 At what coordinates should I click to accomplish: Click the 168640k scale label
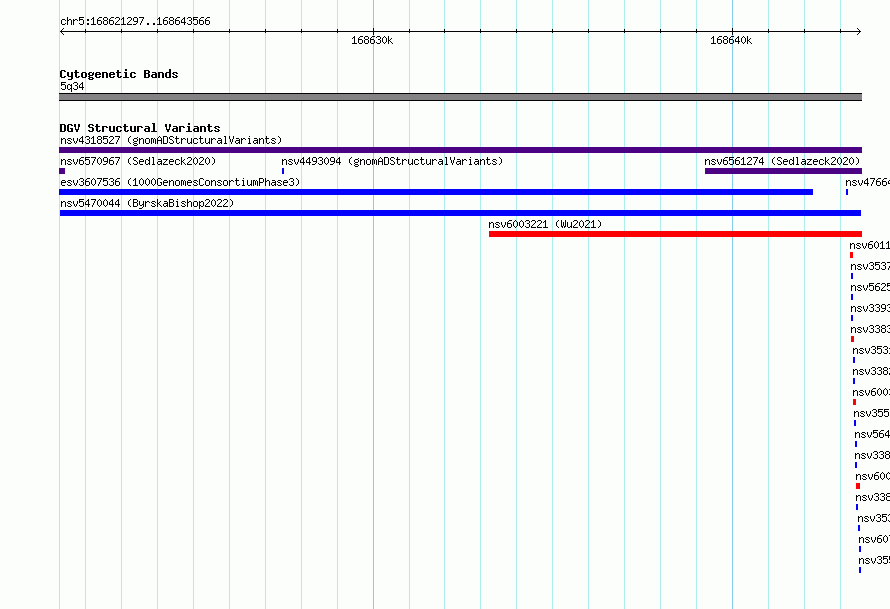pos(731,40)
